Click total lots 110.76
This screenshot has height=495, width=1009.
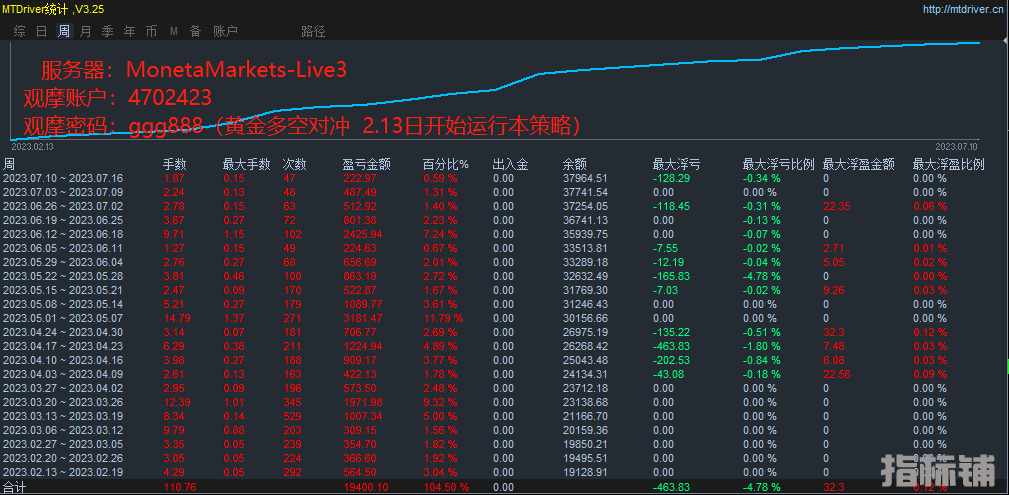180,488
